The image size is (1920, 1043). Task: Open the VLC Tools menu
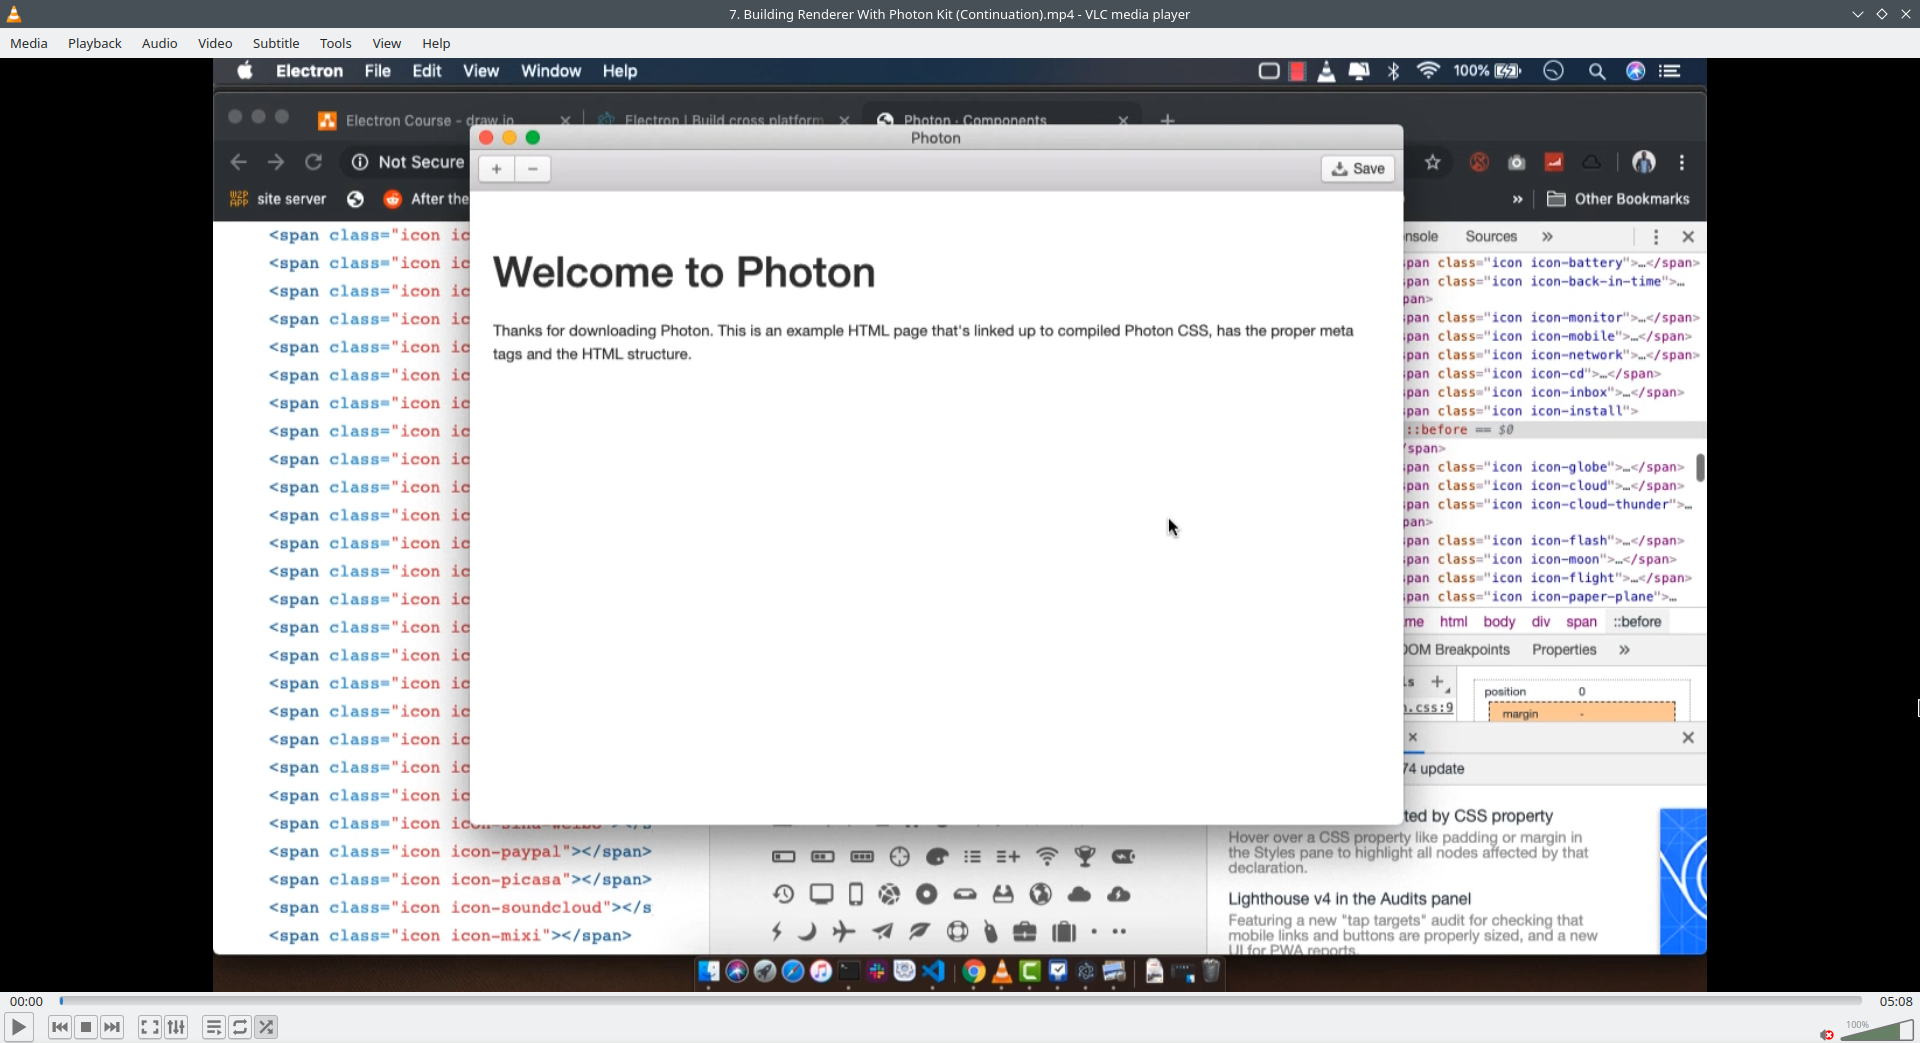click(336, 43)
